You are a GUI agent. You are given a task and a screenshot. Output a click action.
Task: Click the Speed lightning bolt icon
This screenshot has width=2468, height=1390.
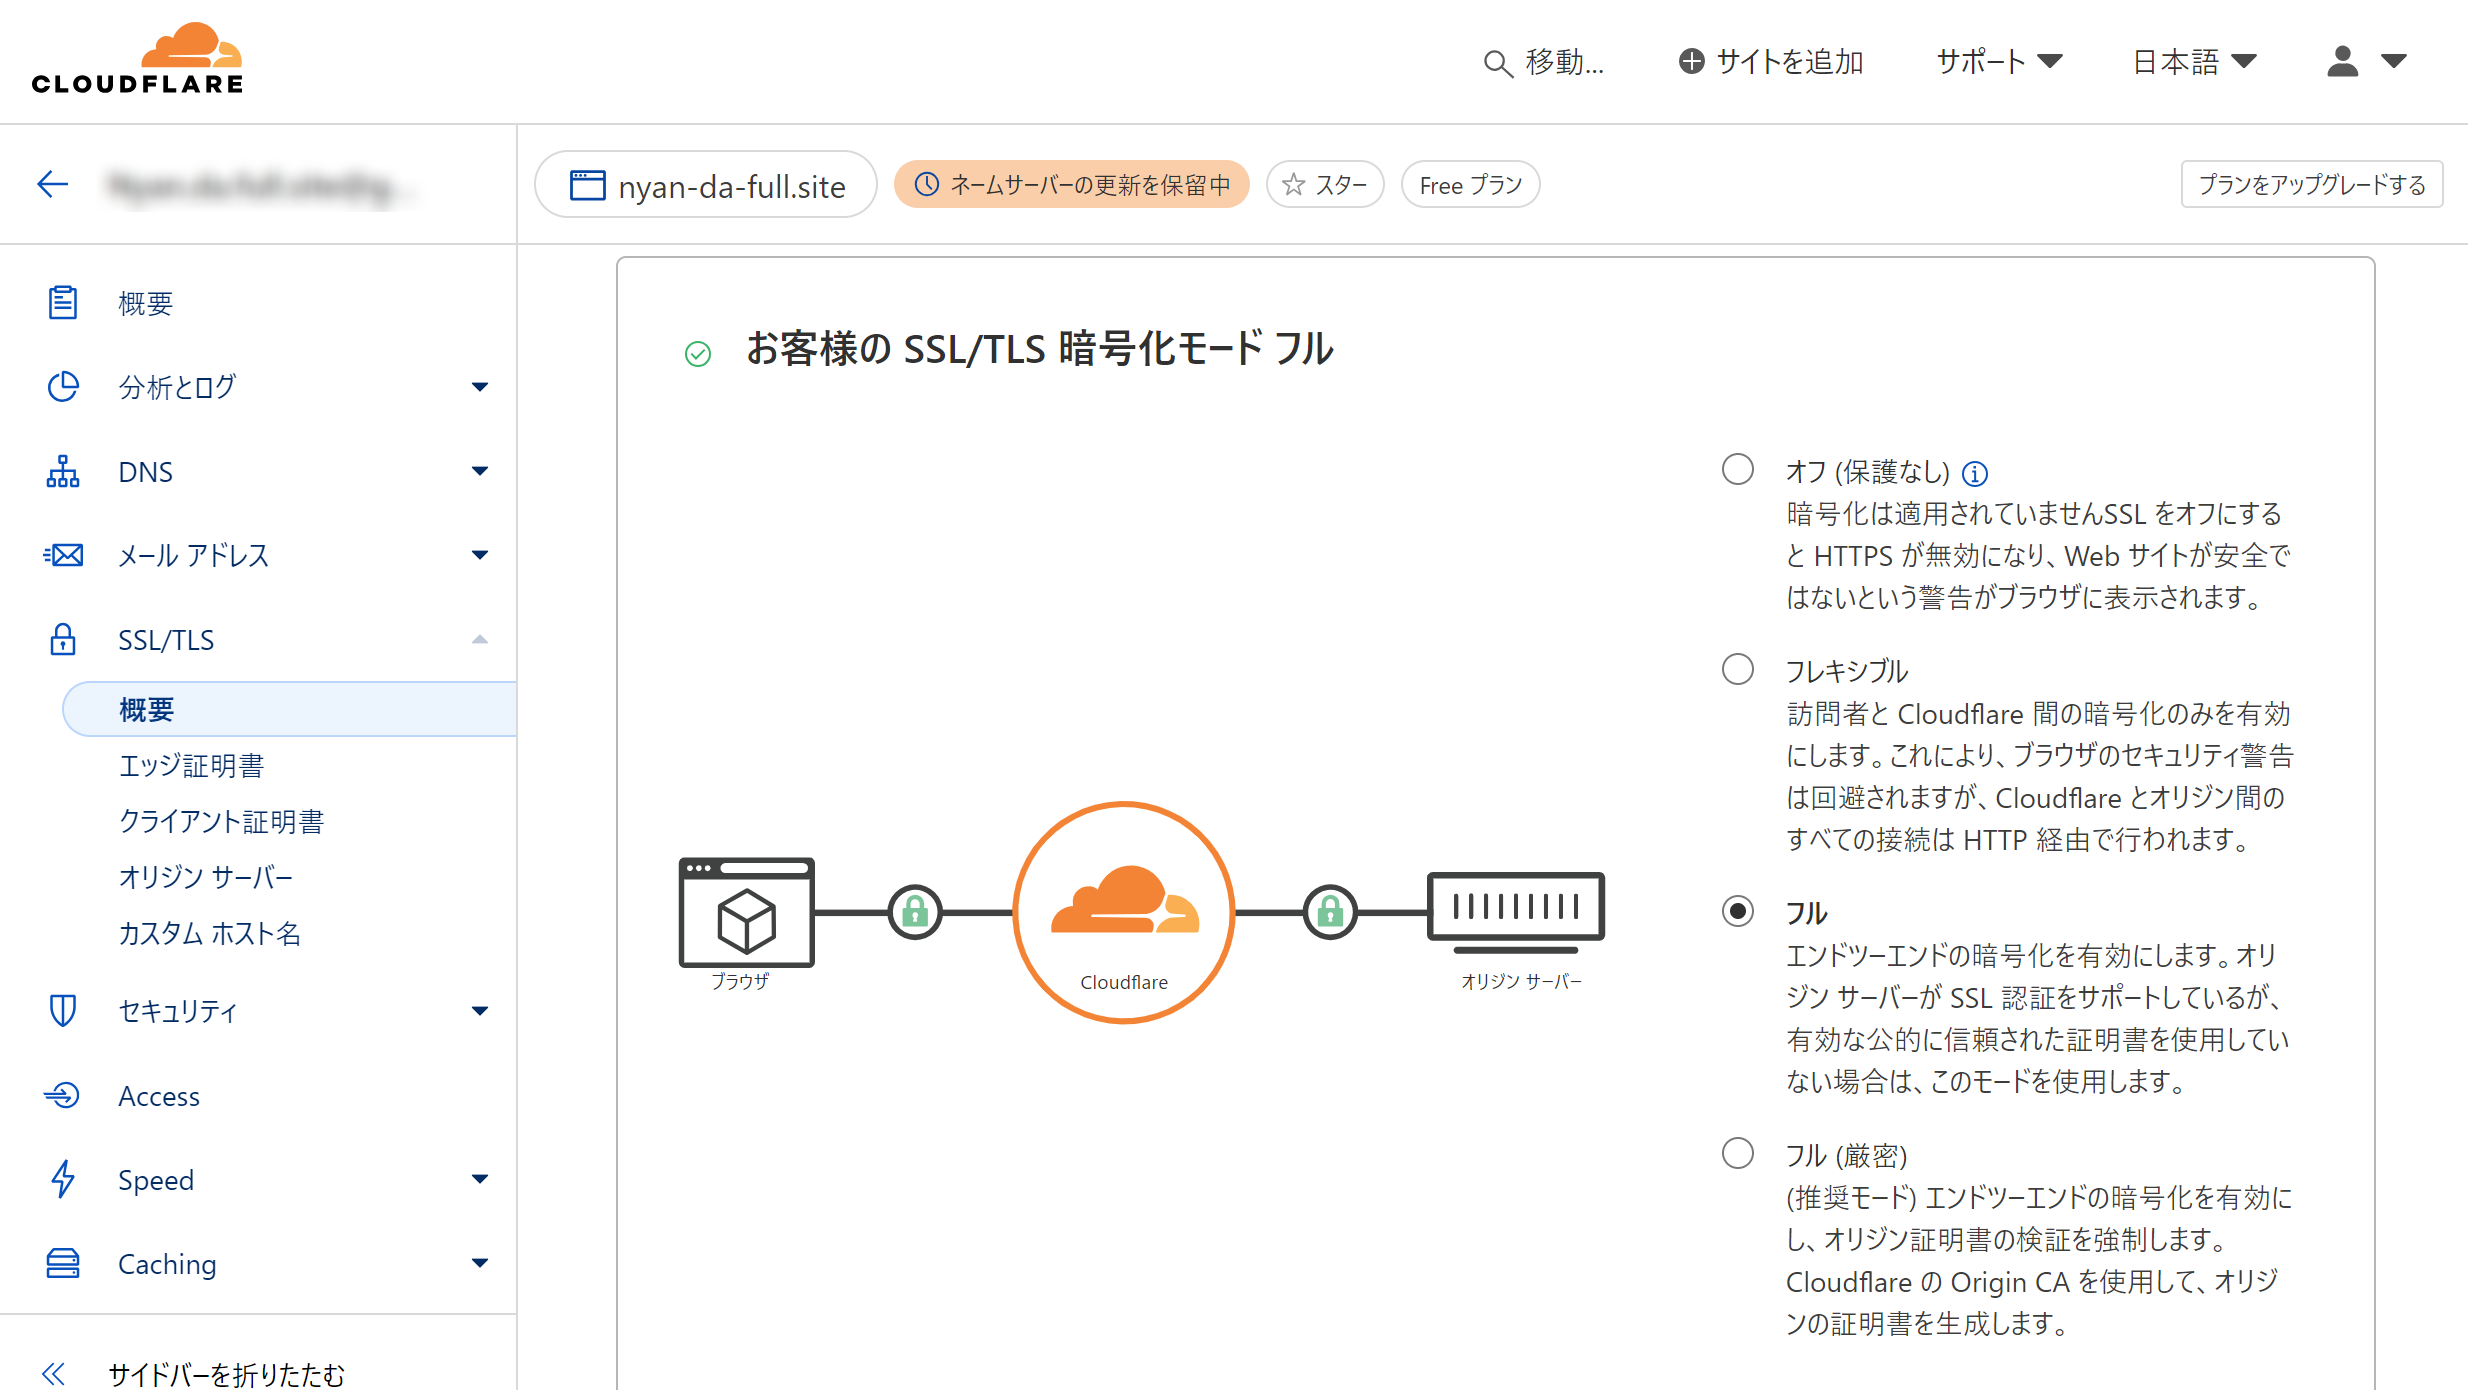63,1179
